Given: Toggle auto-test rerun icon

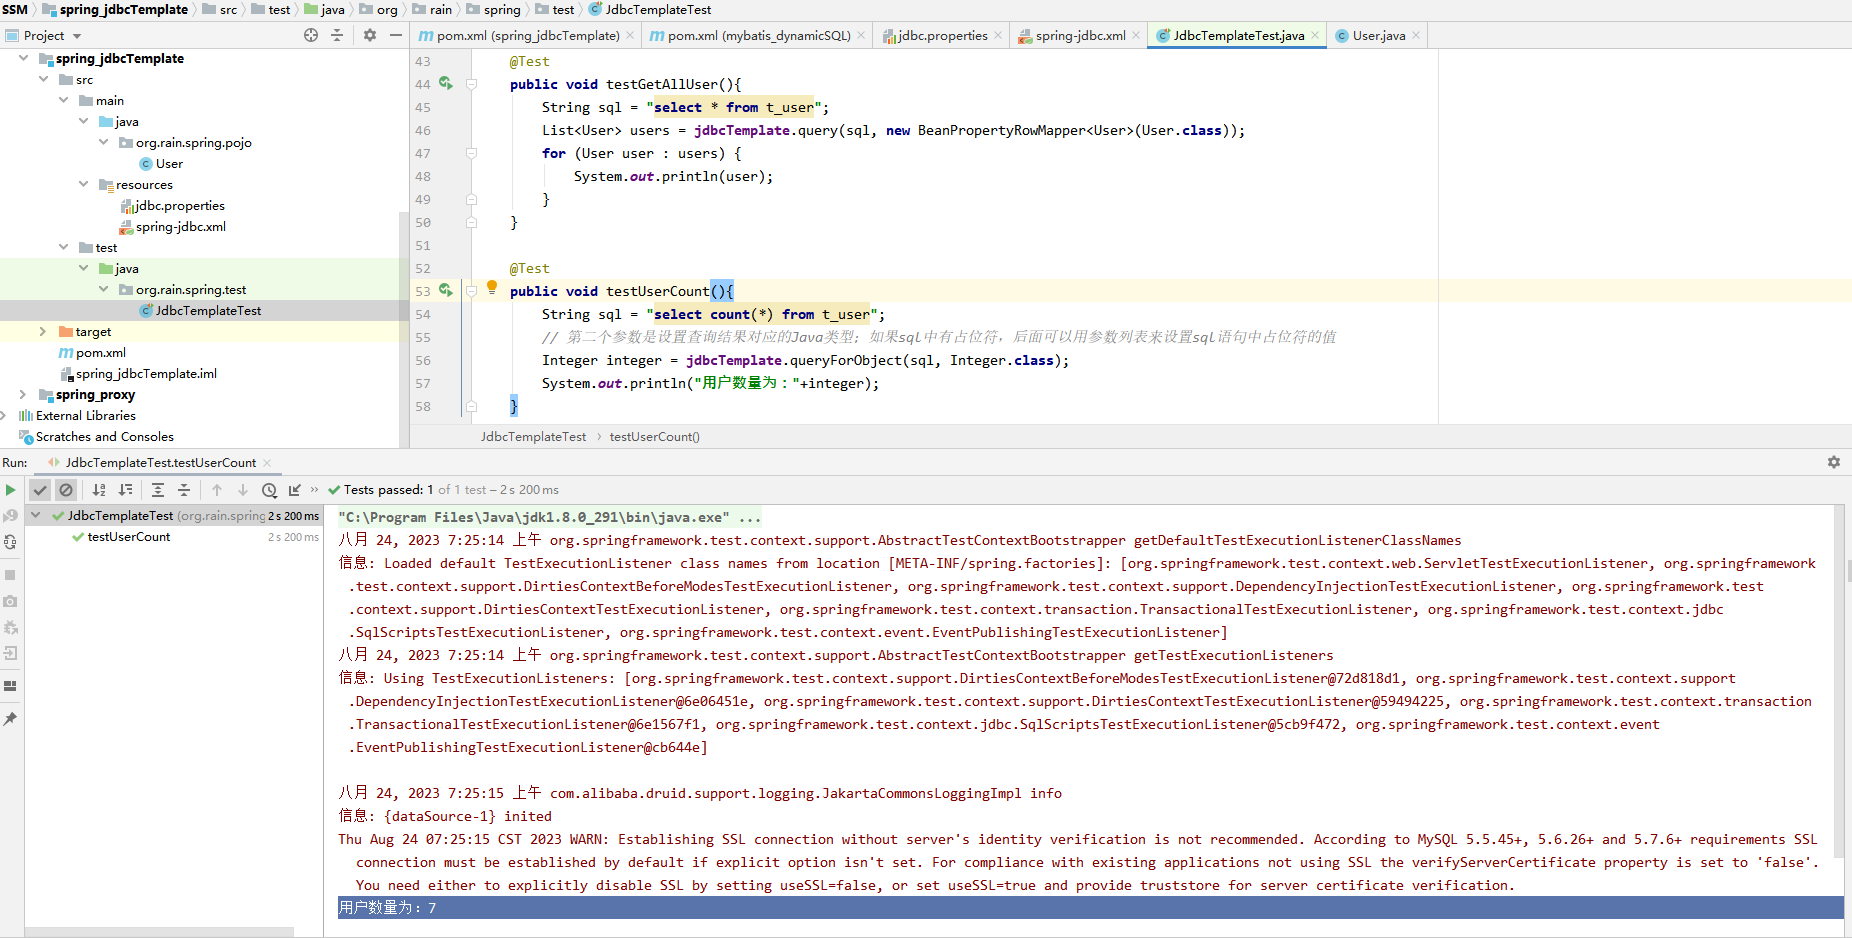Looking at the screenshot, I should coord(10,542).
